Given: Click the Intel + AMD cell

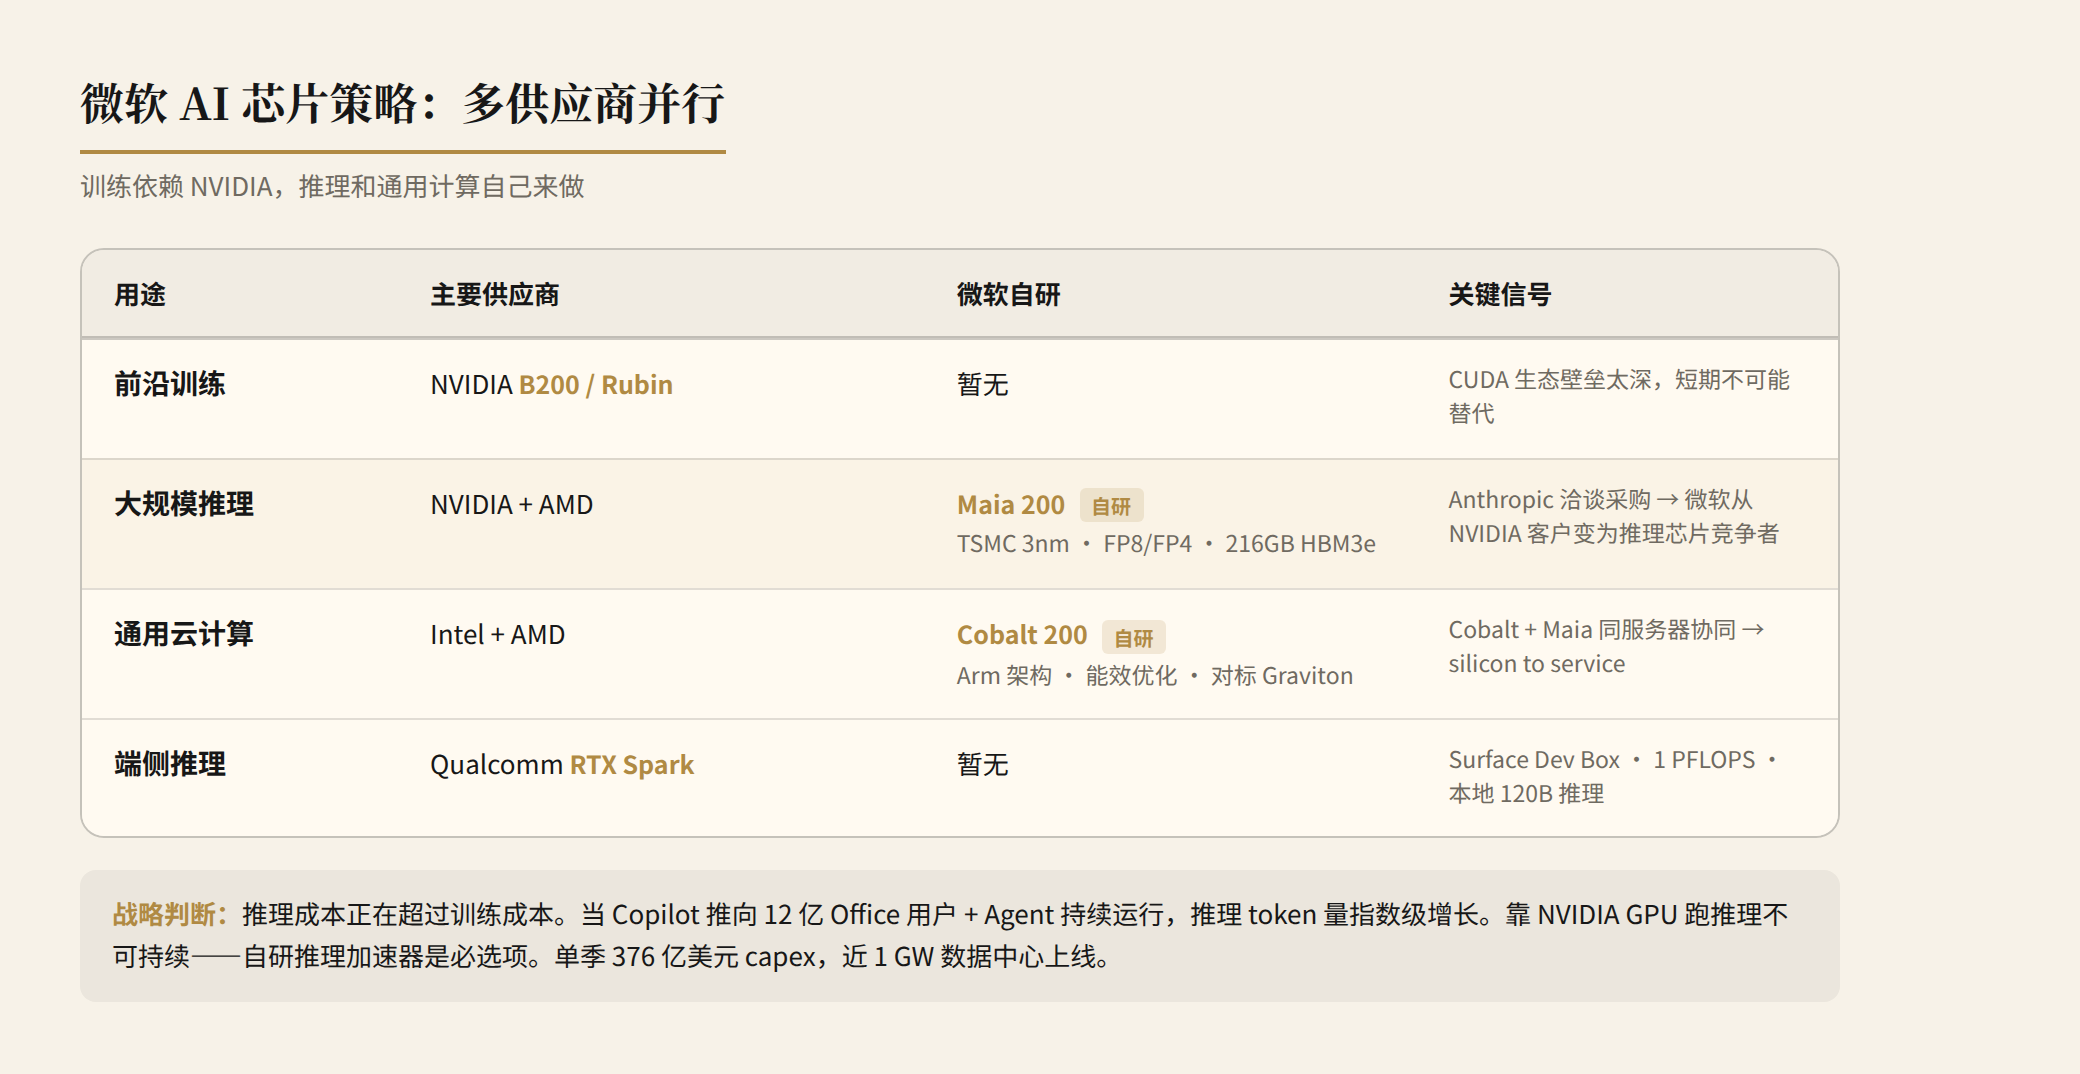Looking at the screenshot, I should pyautogui.click(x=498, y=635).
